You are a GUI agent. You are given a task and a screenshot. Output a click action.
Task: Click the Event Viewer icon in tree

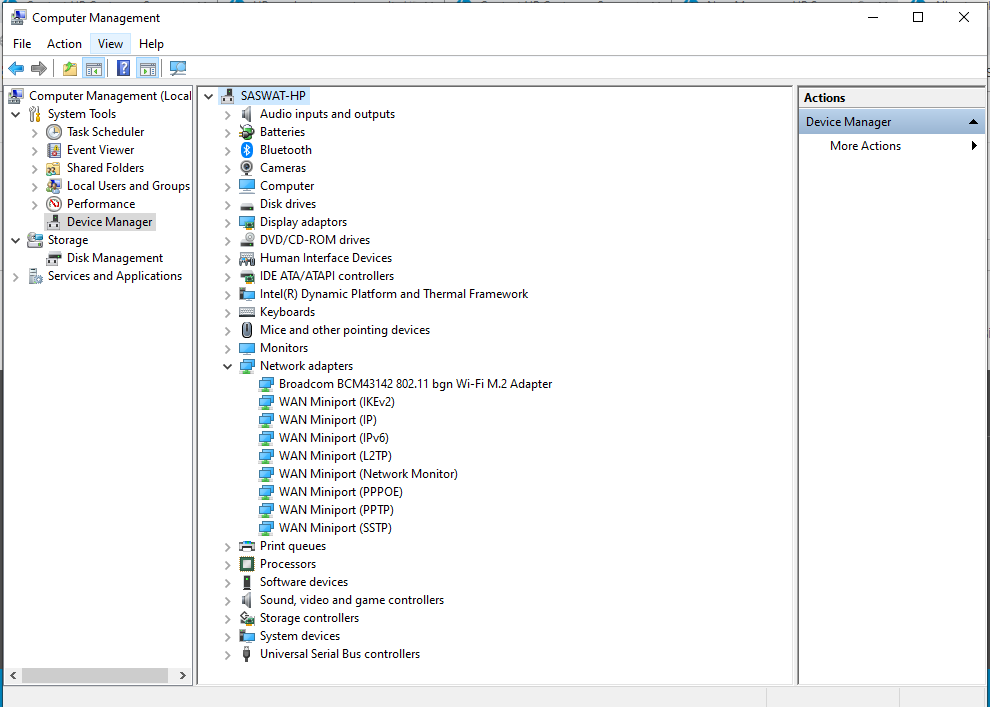pyautogui.click(x=54, y=150)
